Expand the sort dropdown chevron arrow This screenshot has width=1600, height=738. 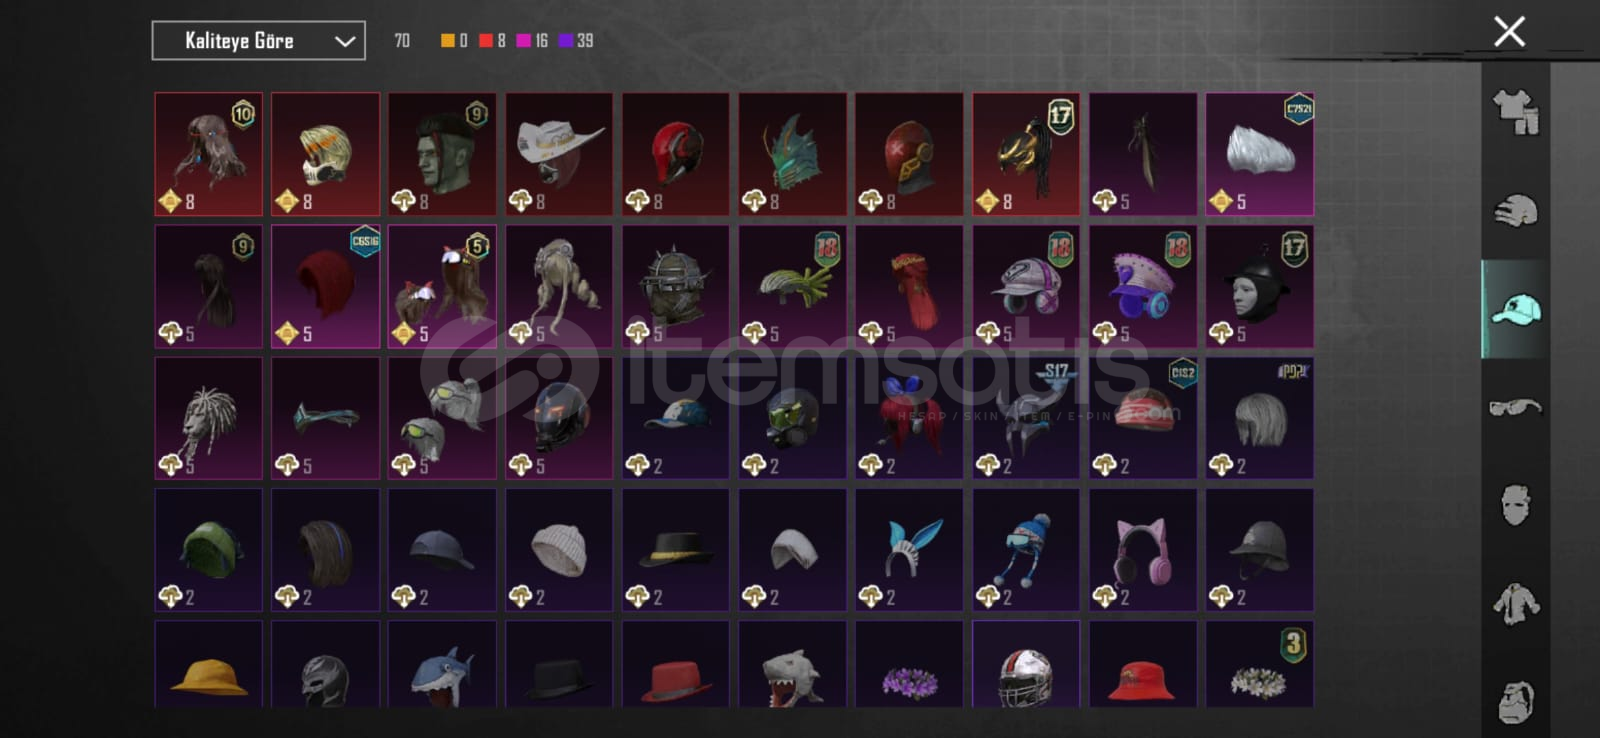coord(344,41)
